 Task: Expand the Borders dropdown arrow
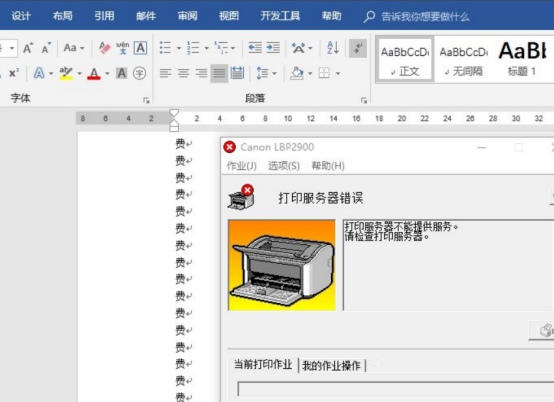point(338,74)
